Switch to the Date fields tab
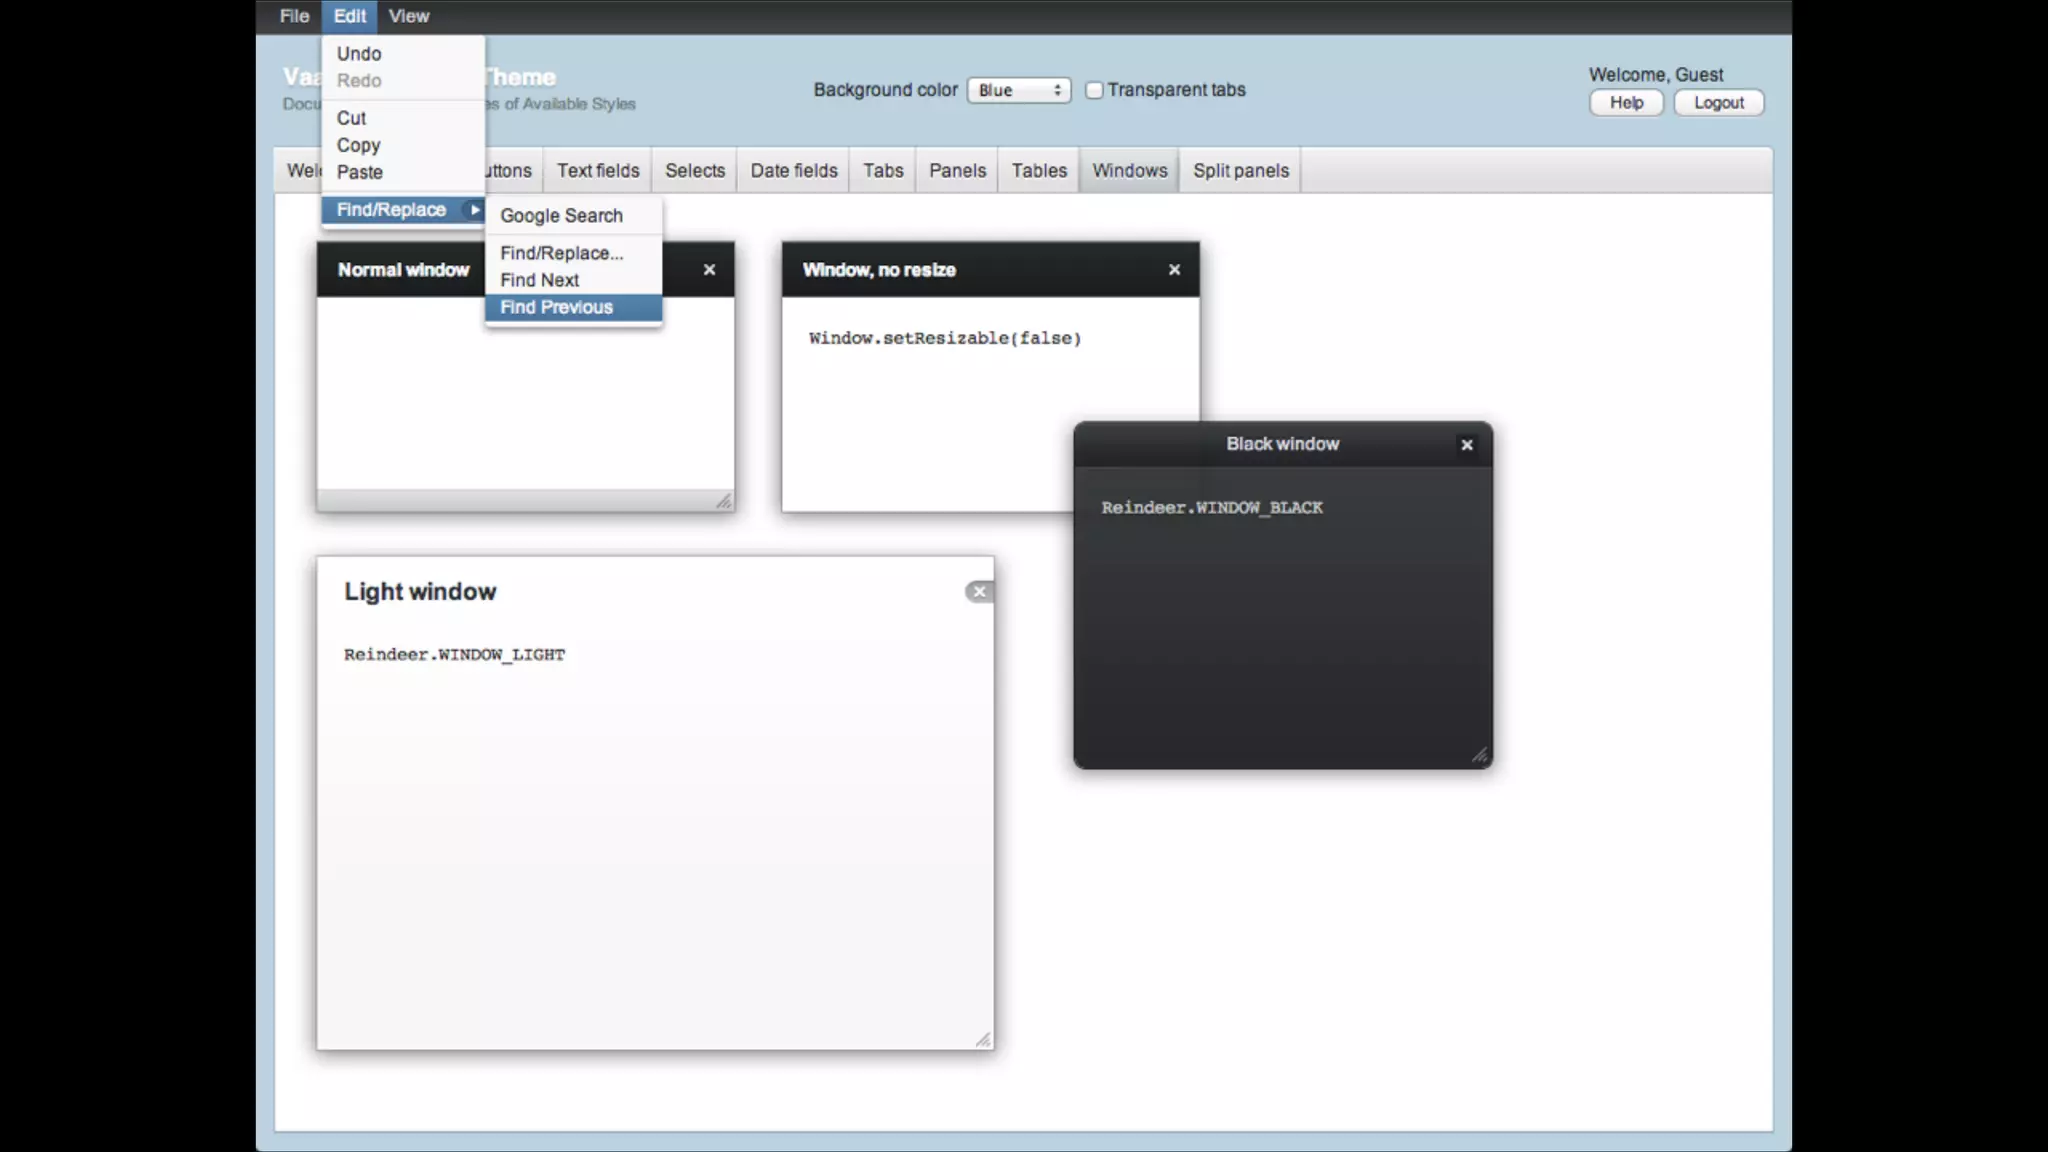 pyautogui.click(x=793, y=171)
